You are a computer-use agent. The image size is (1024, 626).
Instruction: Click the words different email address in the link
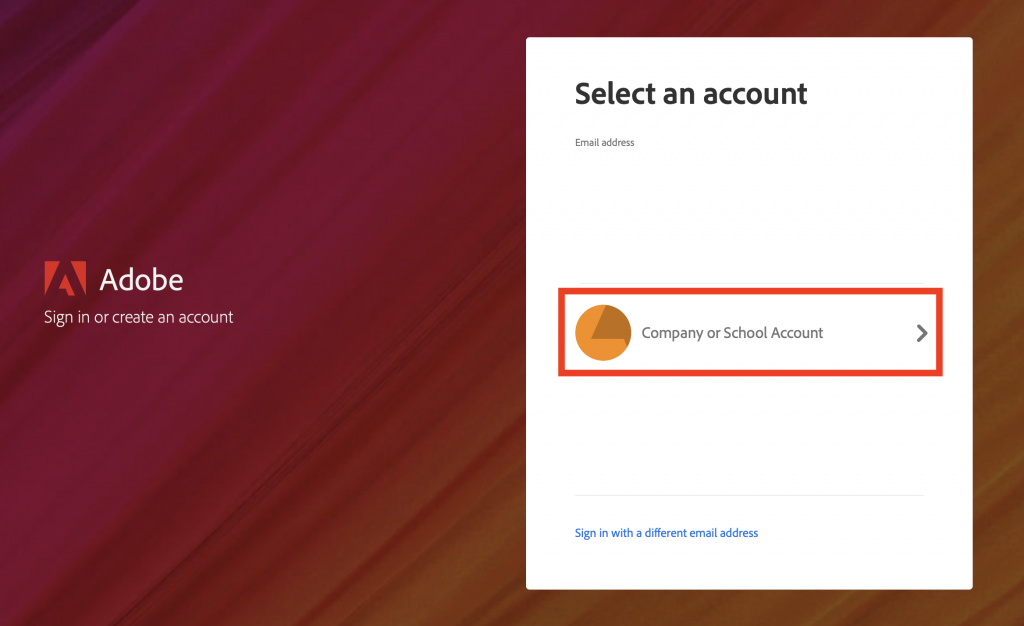(701, 533)
